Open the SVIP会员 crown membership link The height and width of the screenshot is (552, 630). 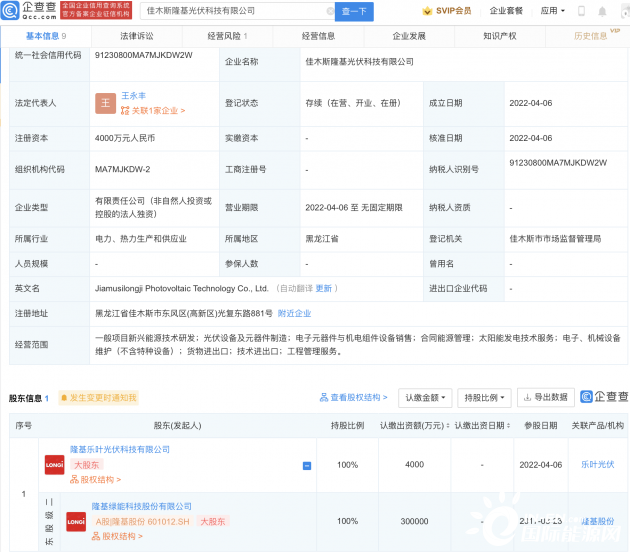tap(447, 11)
